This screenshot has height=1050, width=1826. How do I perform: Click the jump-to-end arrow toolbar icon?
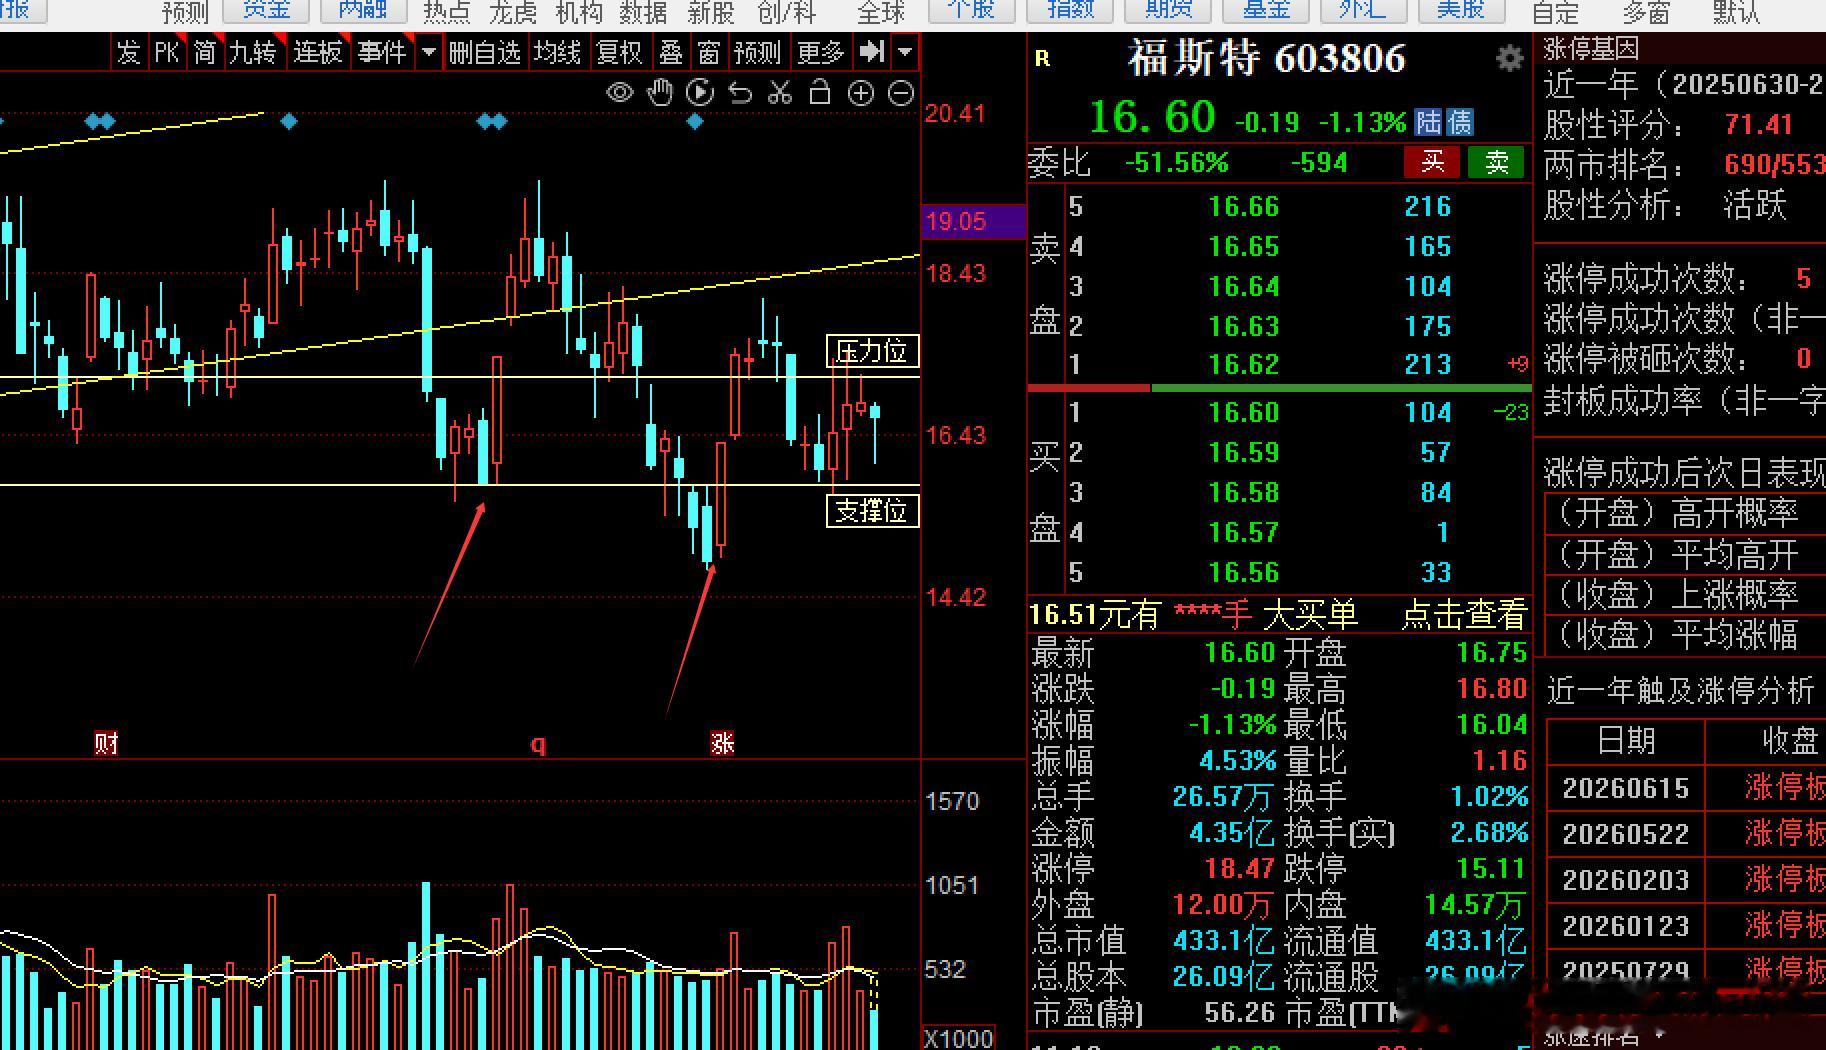click(x=872, y=52)
